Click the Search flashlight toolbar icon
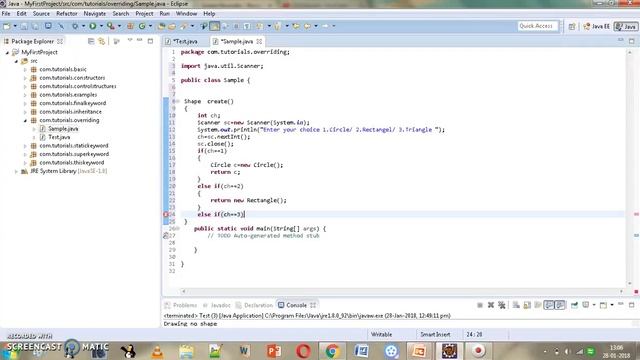Viewport: 640px width, 360px height. point(184,26)
